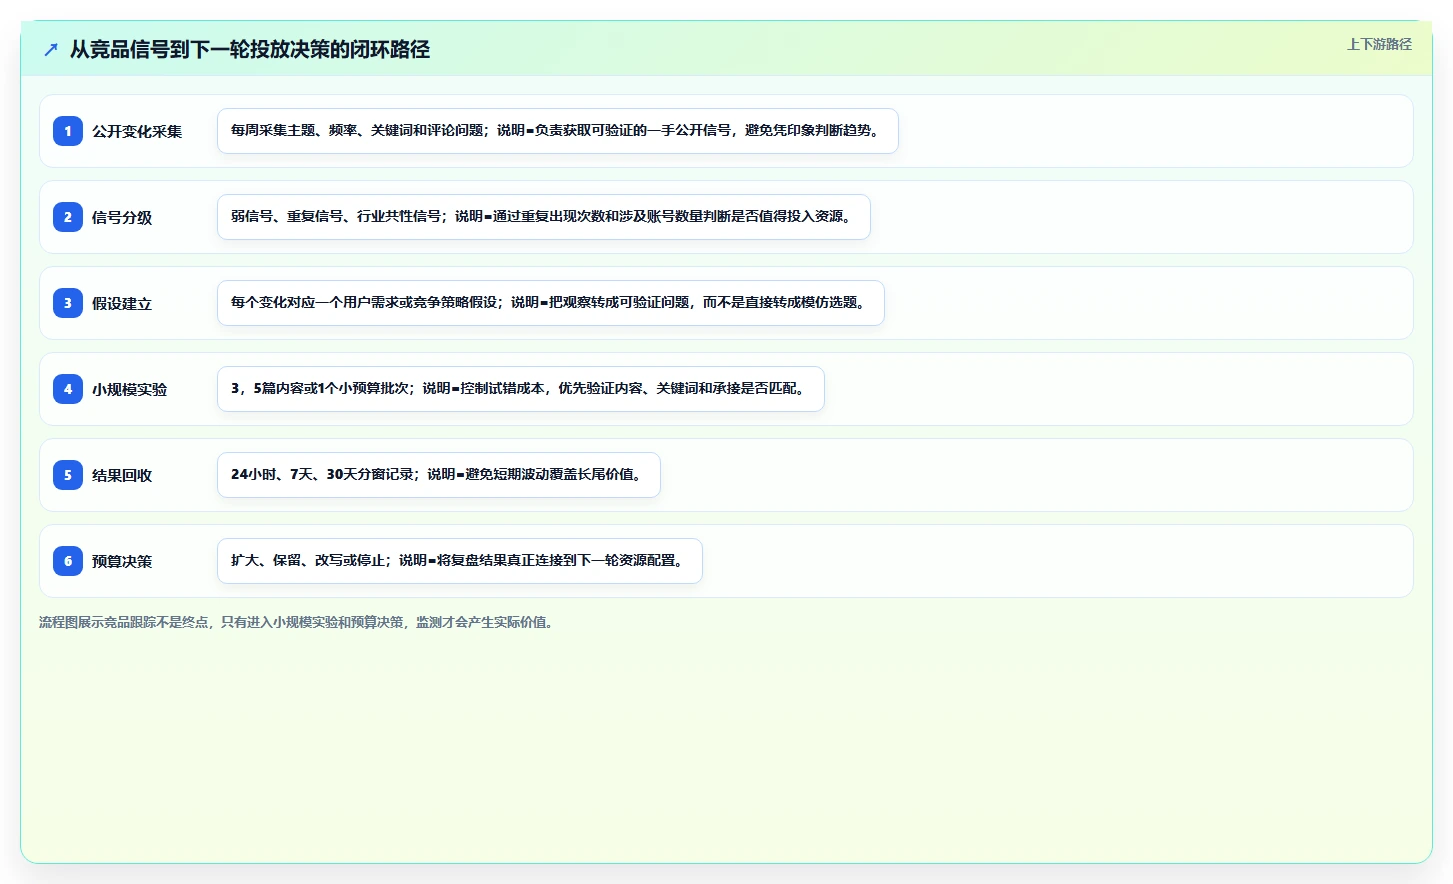The height and width of the screenshot is (884, 1453).
Task: Click the arrow icon beside the flowchart title
Action: click(x=51, y=49)
